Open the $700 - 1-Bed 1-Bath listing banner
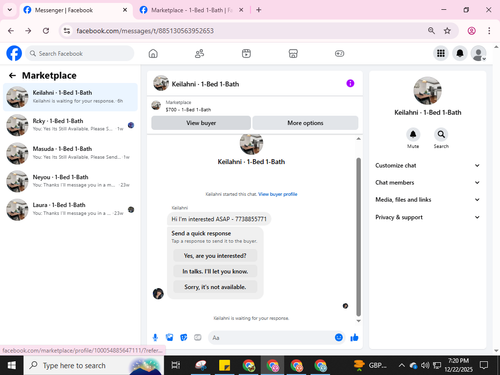Screen dimensions: 500x375 click(x=255, y=106)
